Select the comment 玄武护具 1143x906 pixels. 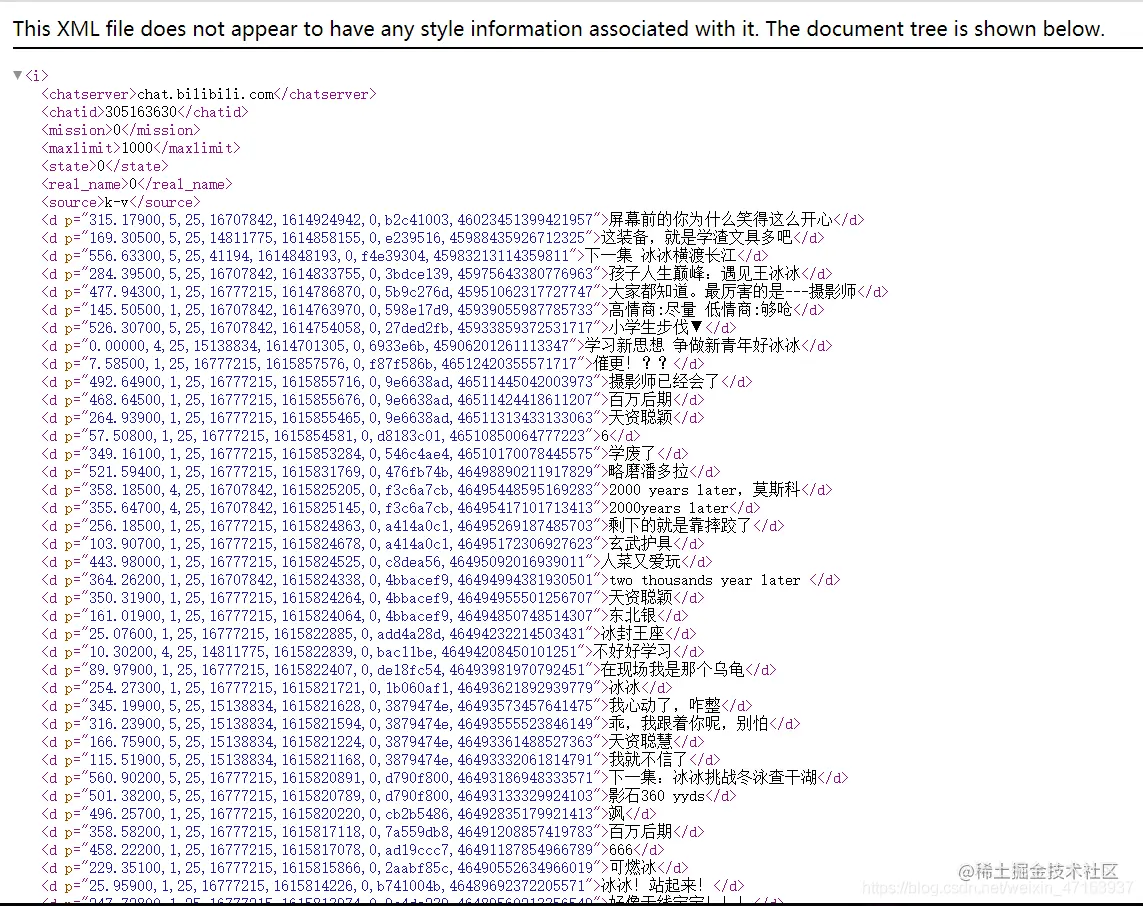(641, 544)
